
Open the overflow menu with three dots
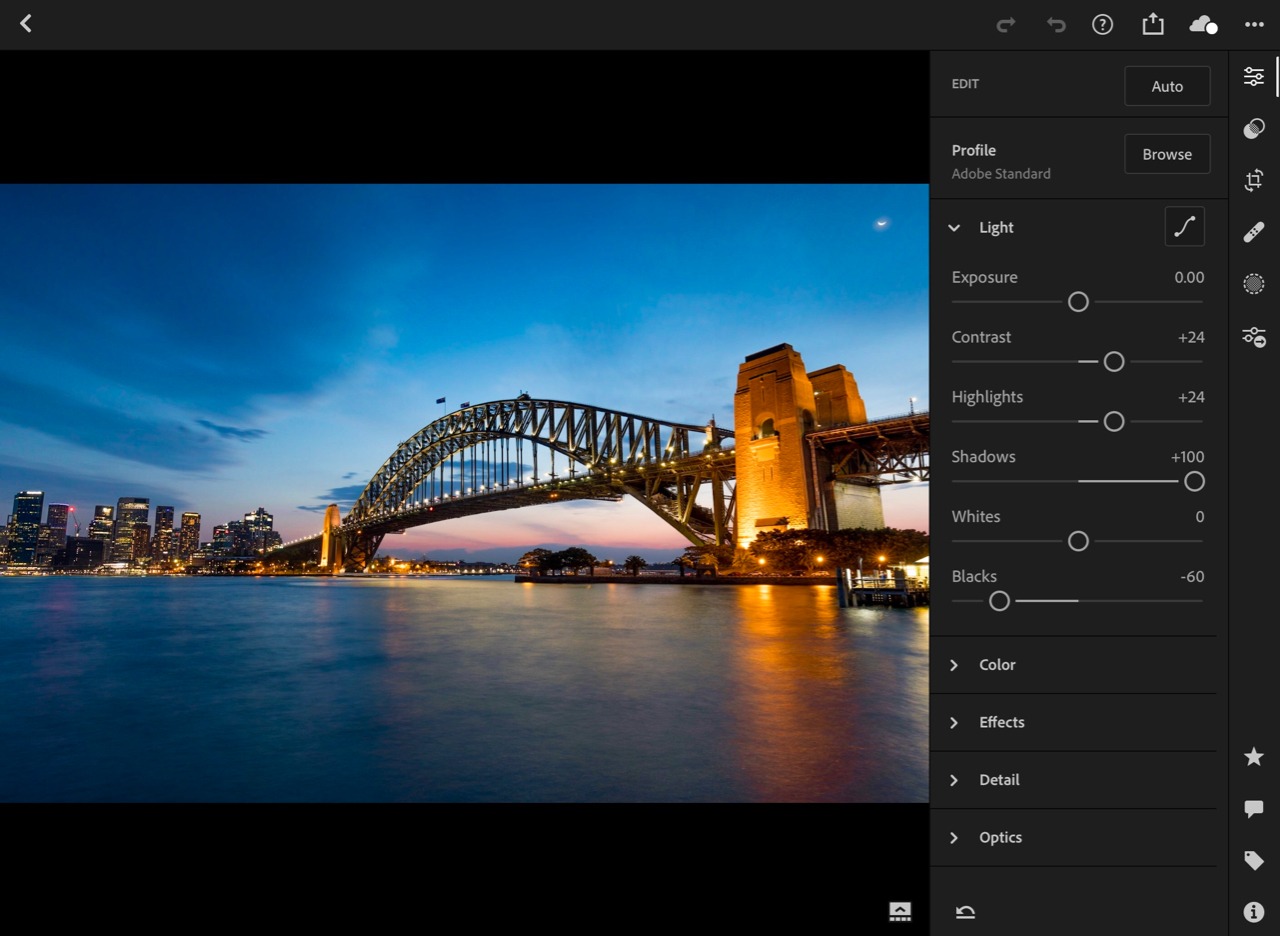point(1254,24)
